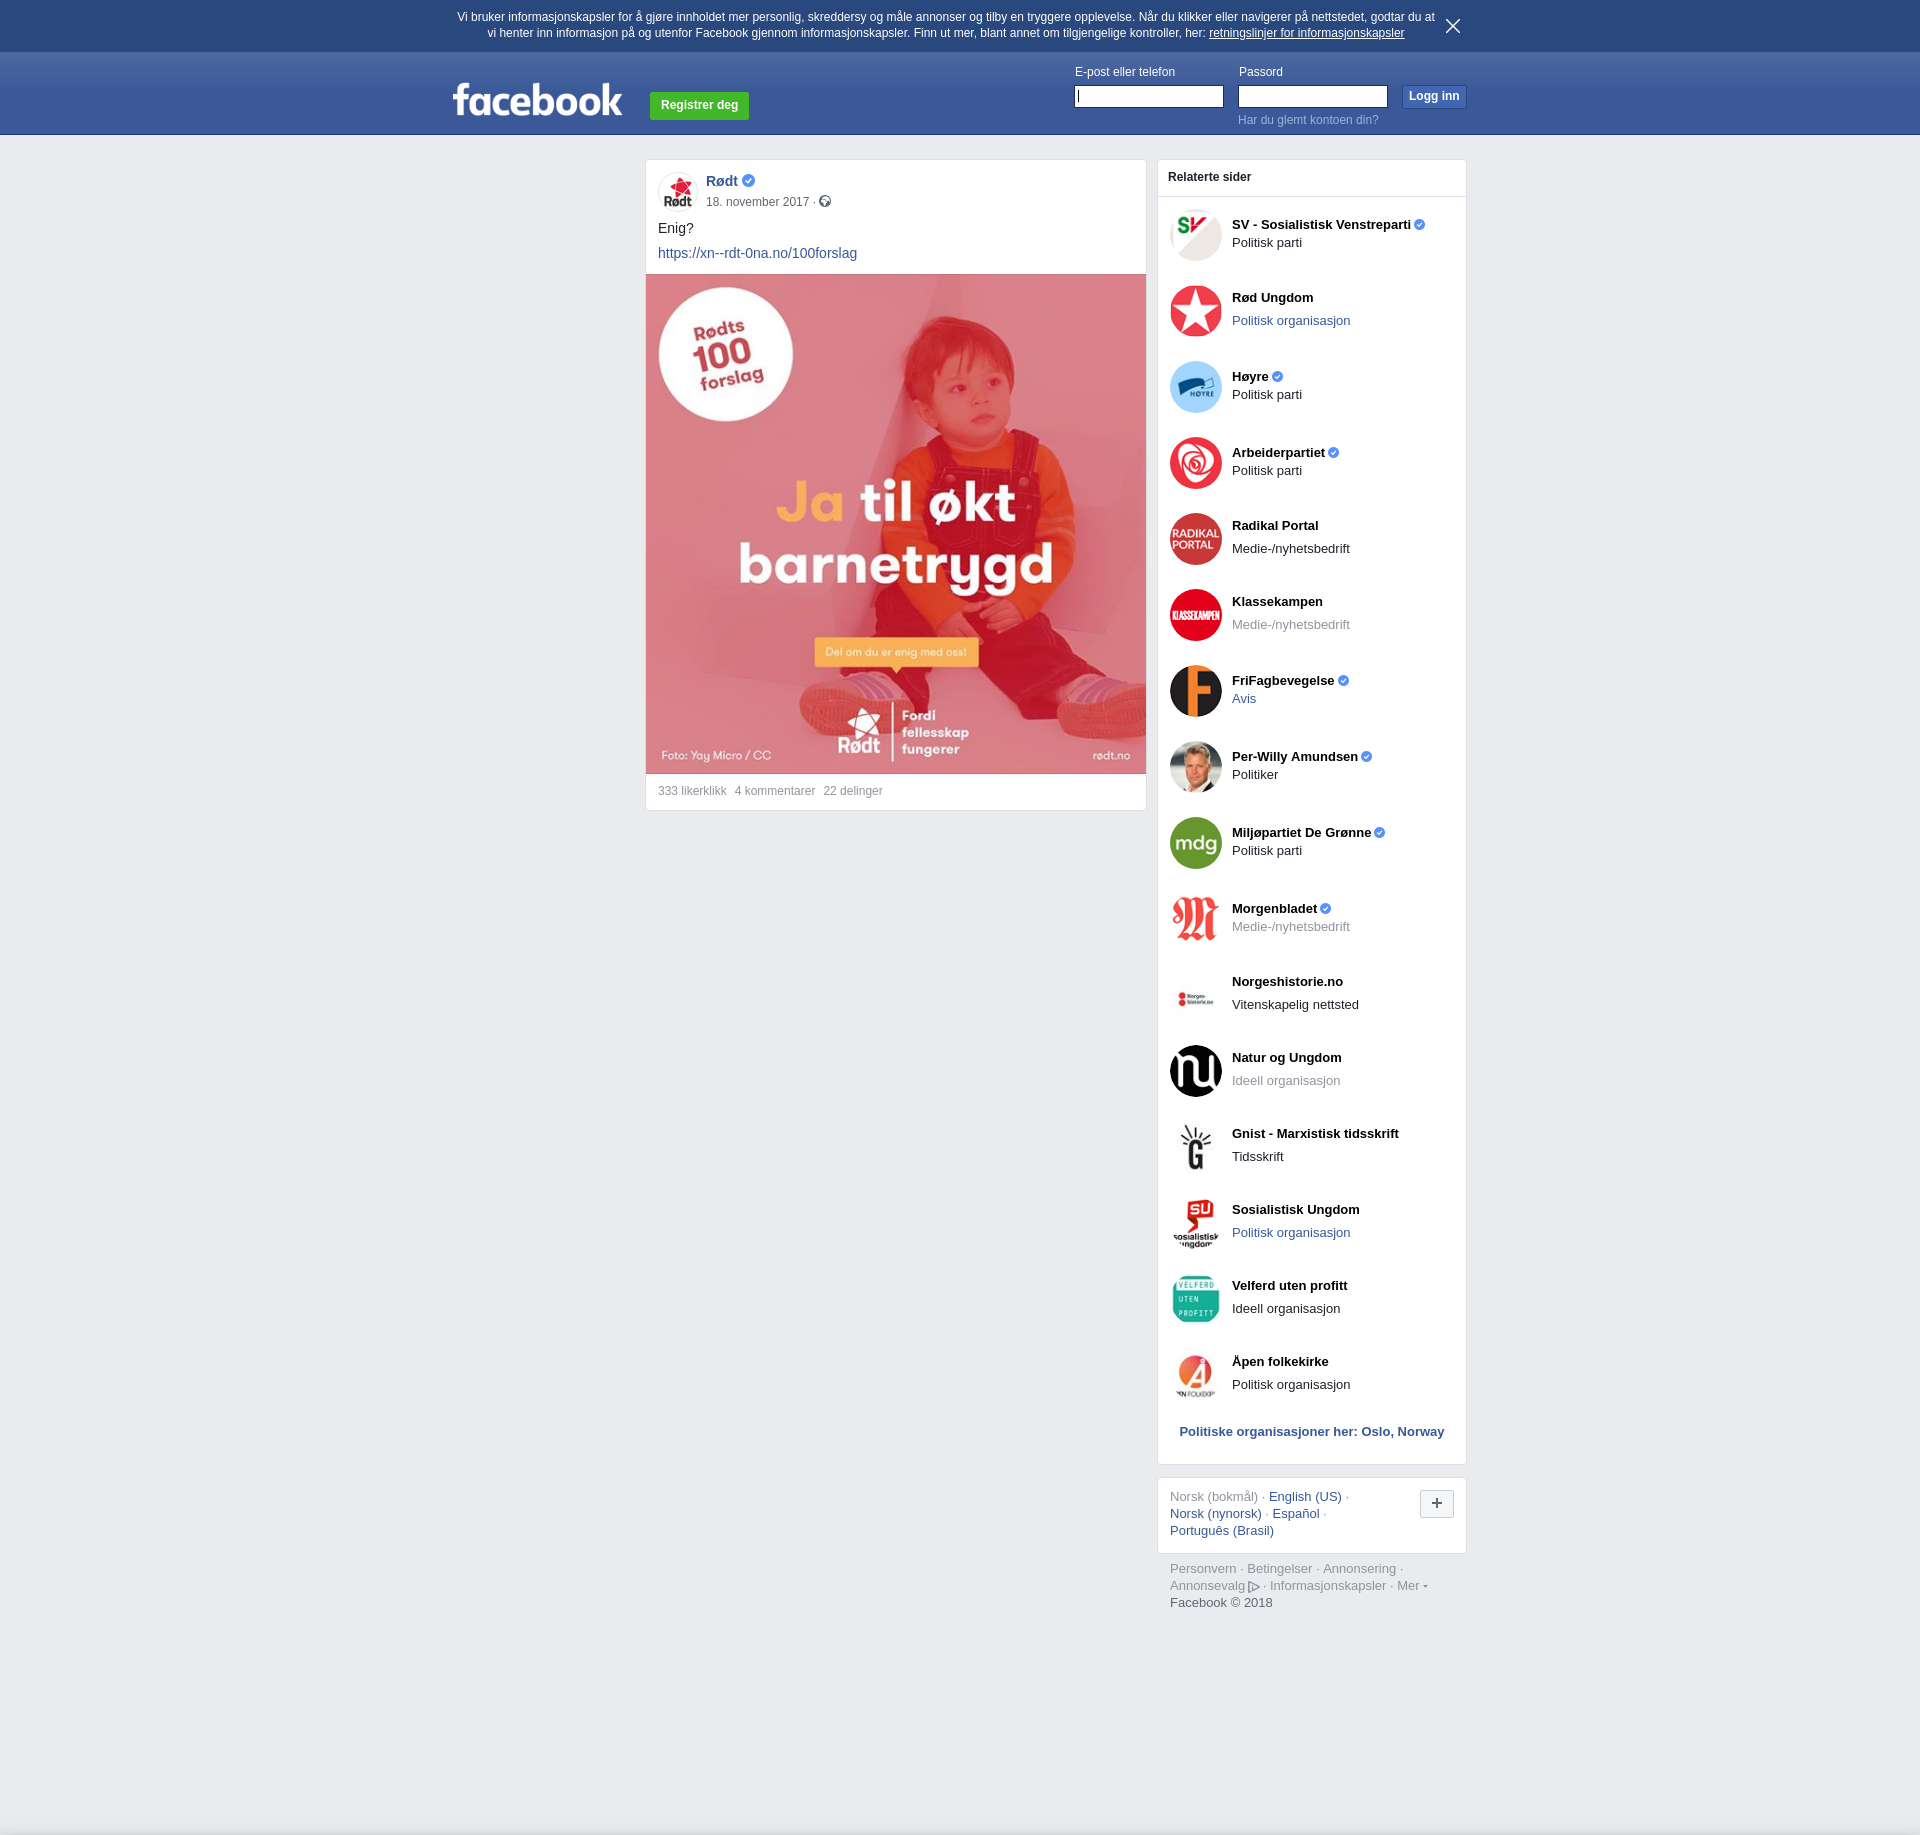Open Miljøpartiet De Grønne mdg logo
The image size is (1920, 1835).
pyautogui.click(x=1195, y=843)
